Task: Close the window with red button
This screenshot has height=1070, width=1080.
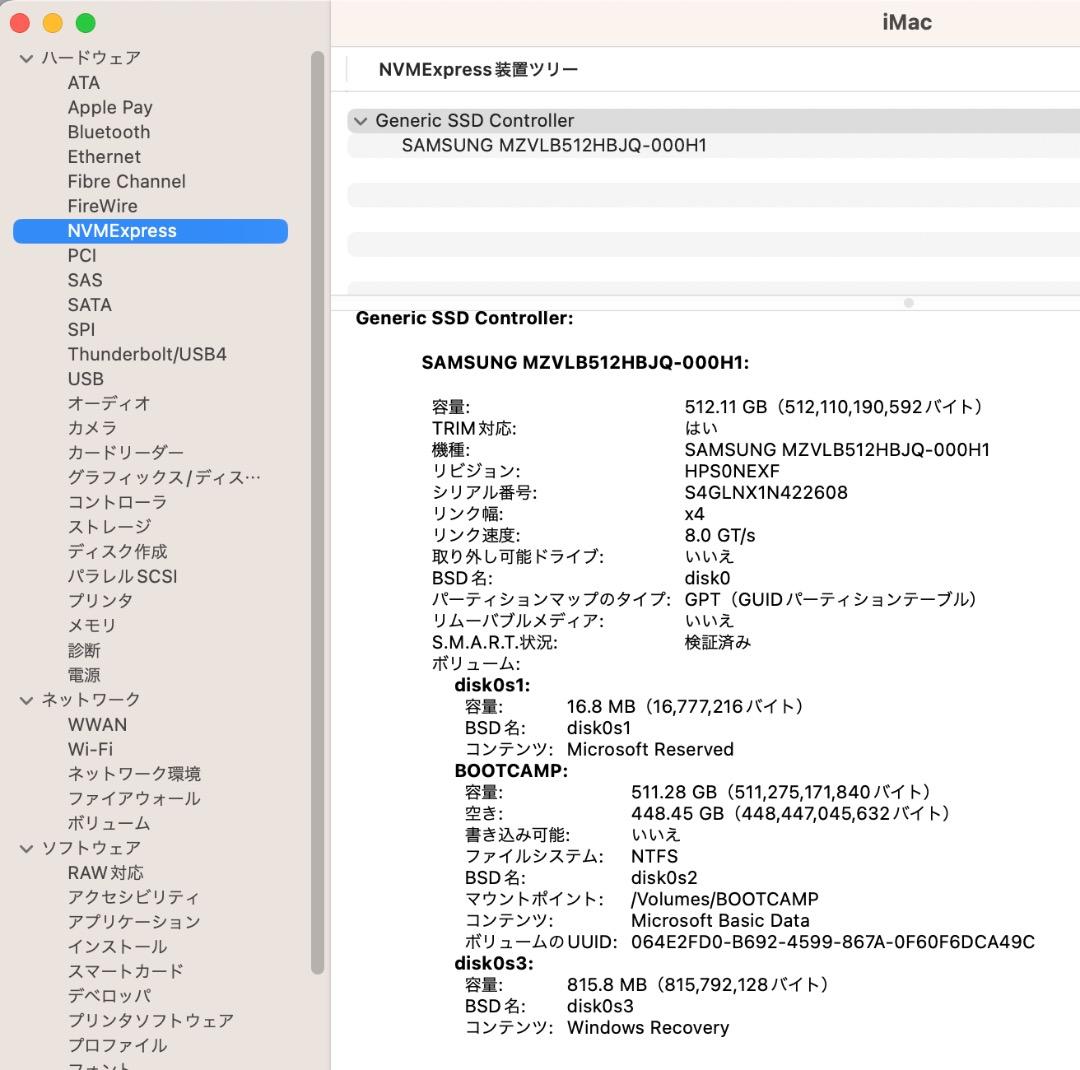Action: coord(20,23)
